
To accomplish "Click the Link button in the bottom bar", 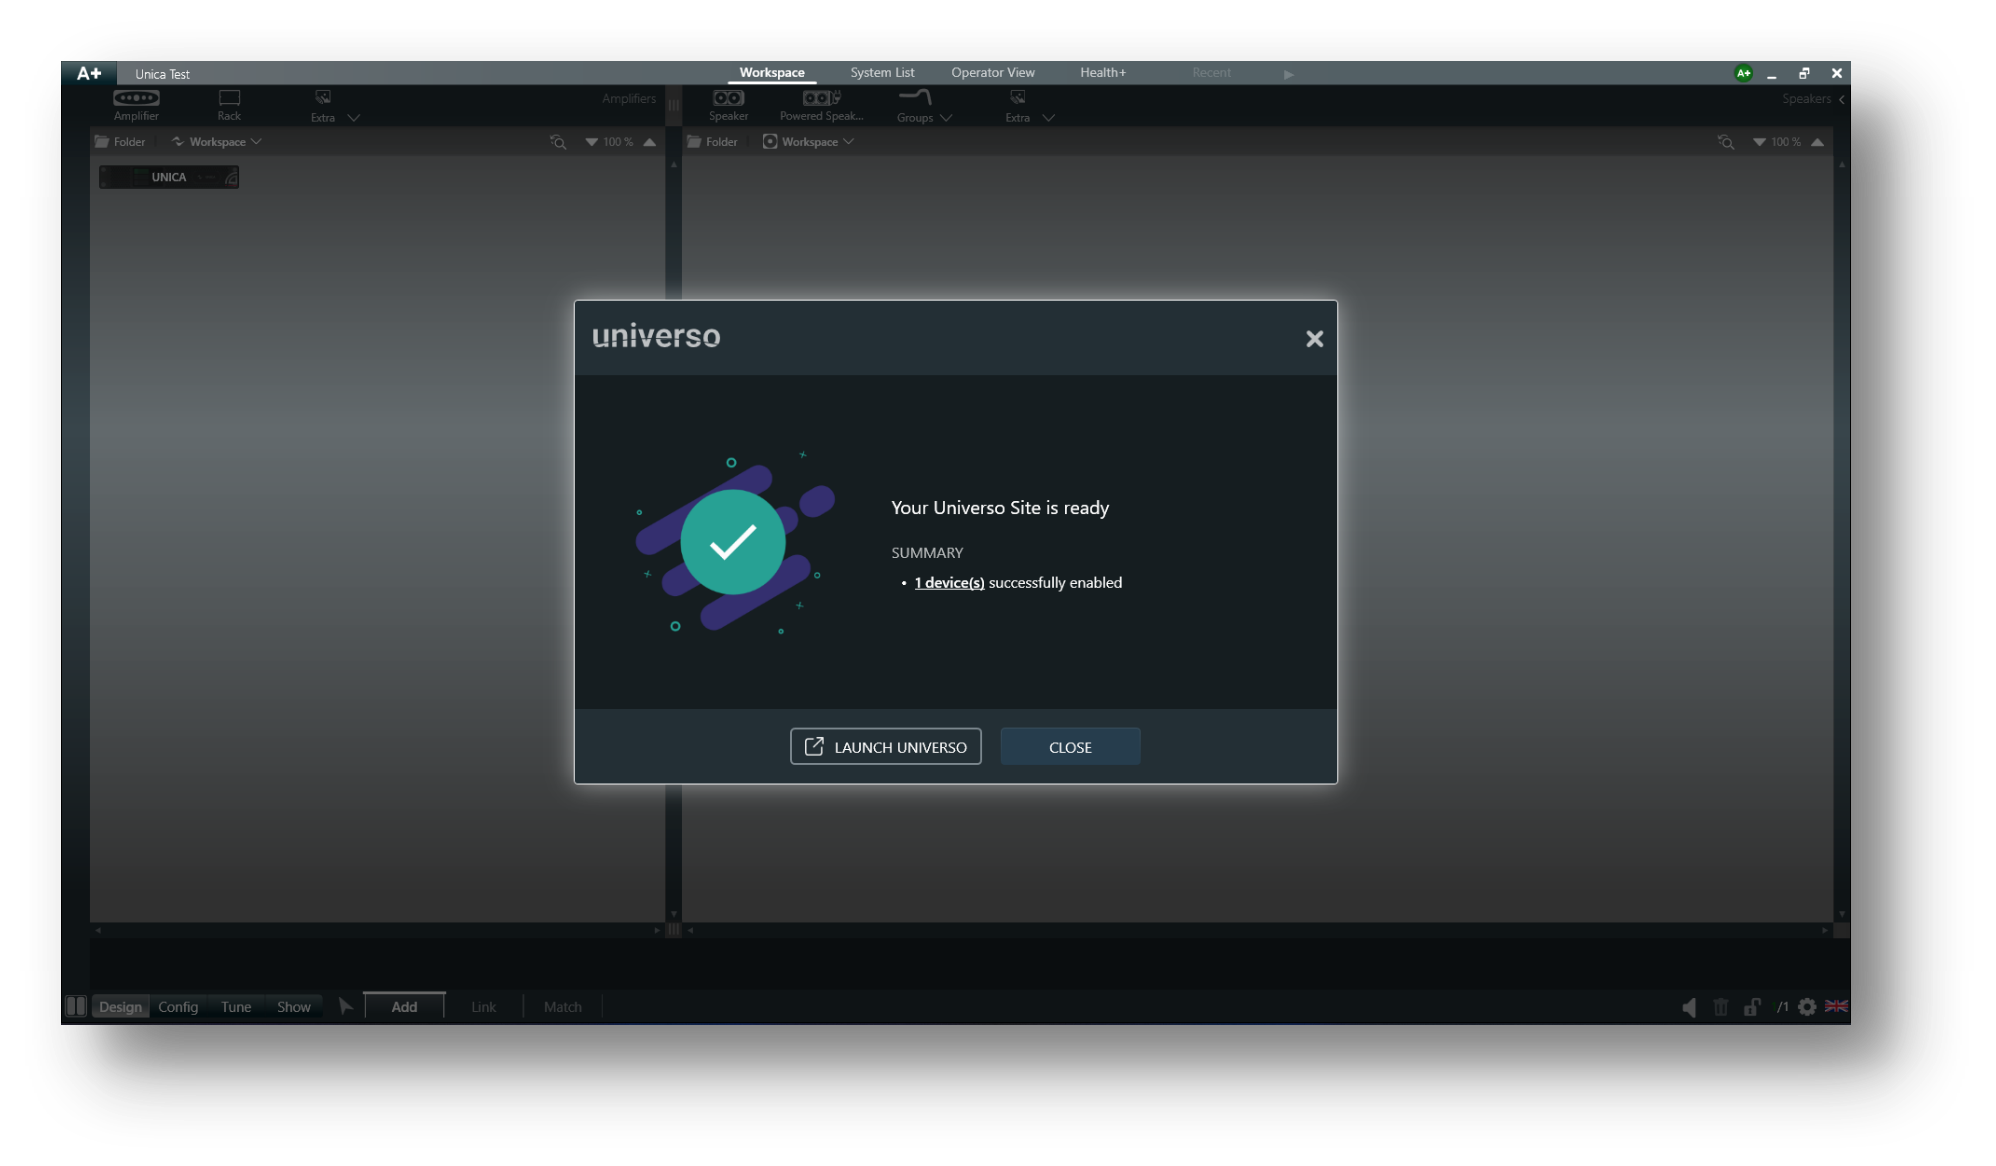I will pos(483,1007).
